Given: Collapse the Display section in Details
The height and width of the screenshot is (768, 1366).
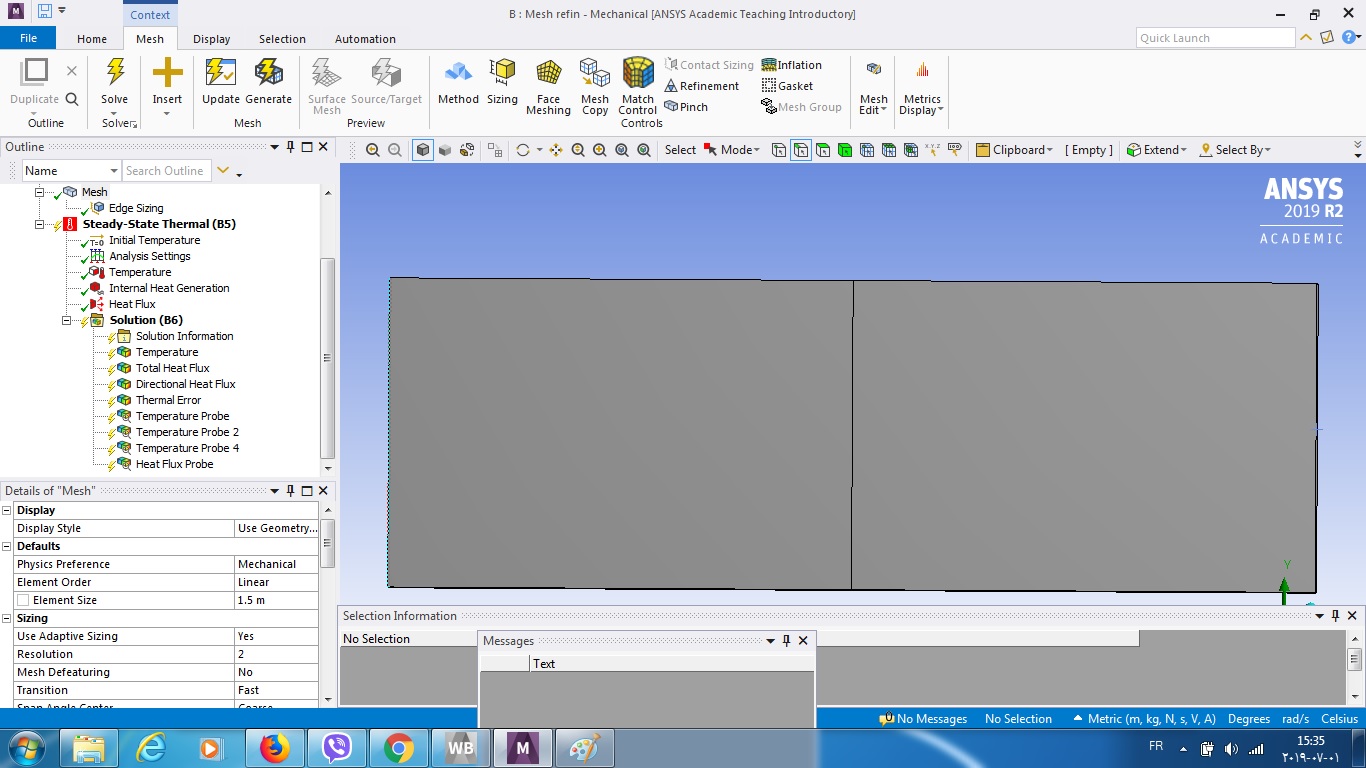Looking at the screenshot, I should (7, 510).
